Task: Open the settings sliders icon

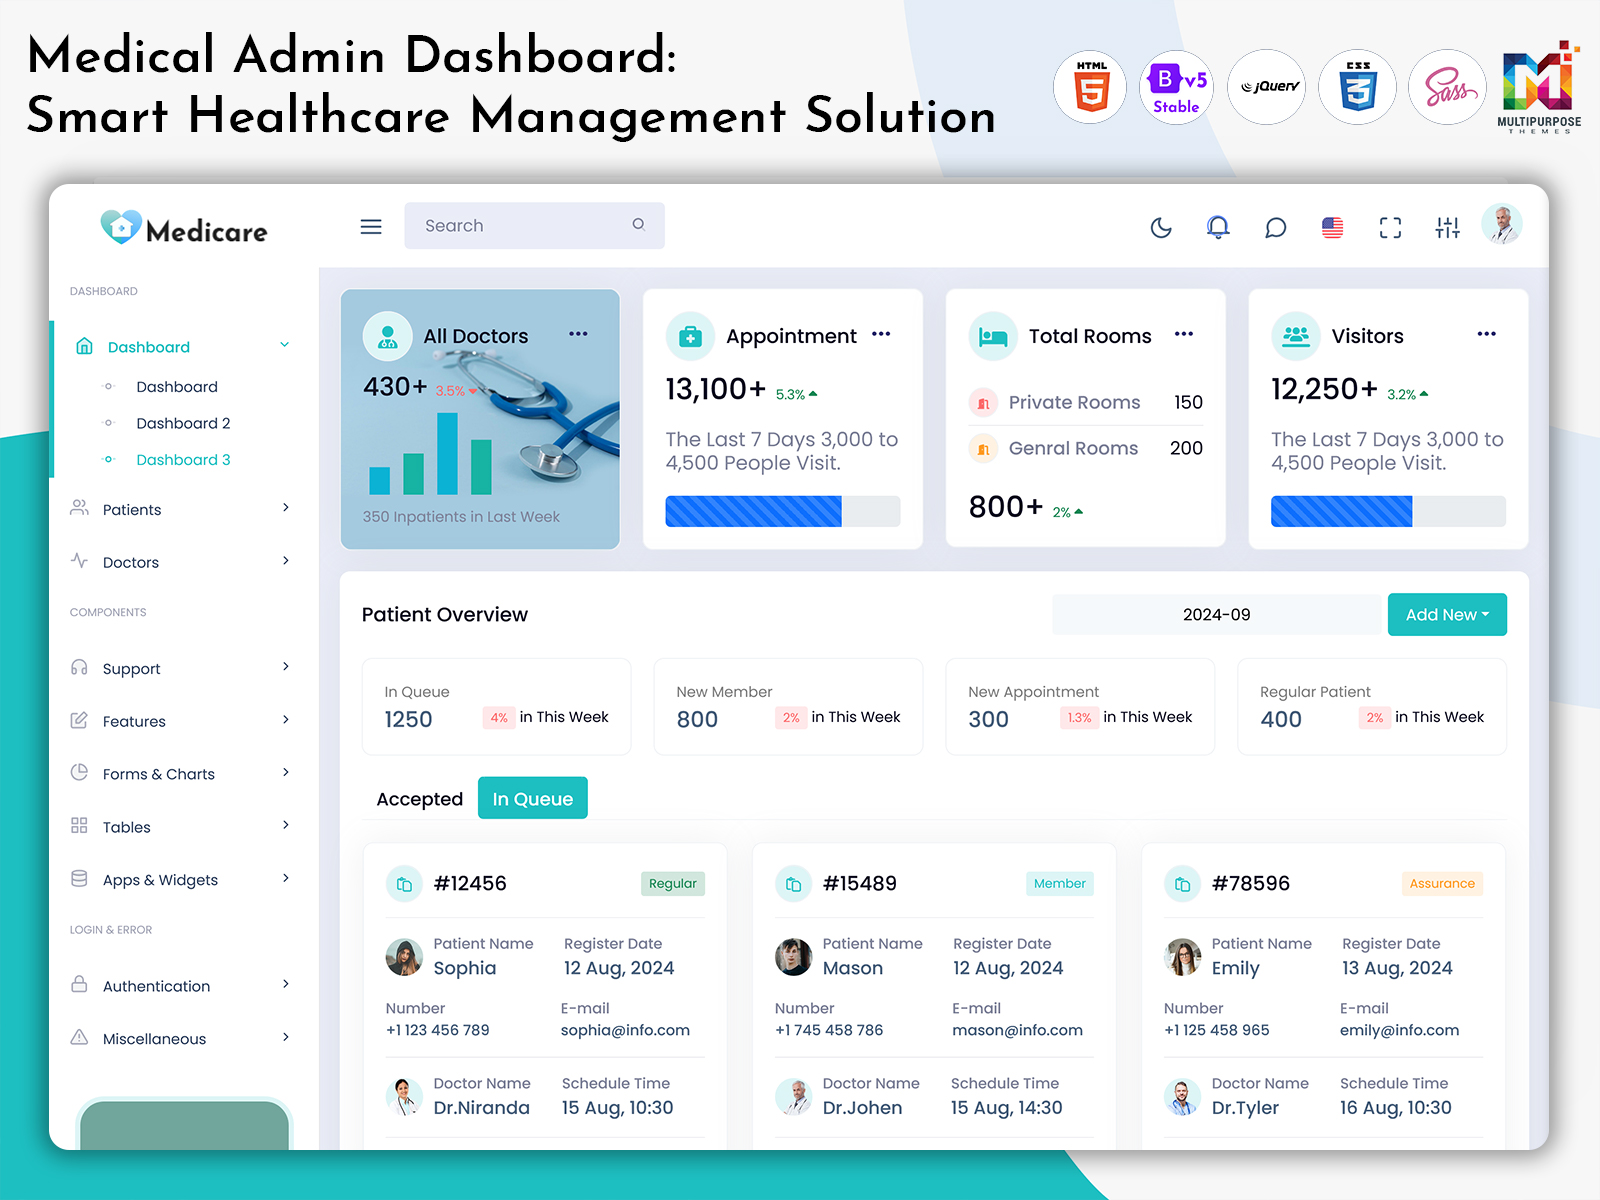Action: 1447,228
